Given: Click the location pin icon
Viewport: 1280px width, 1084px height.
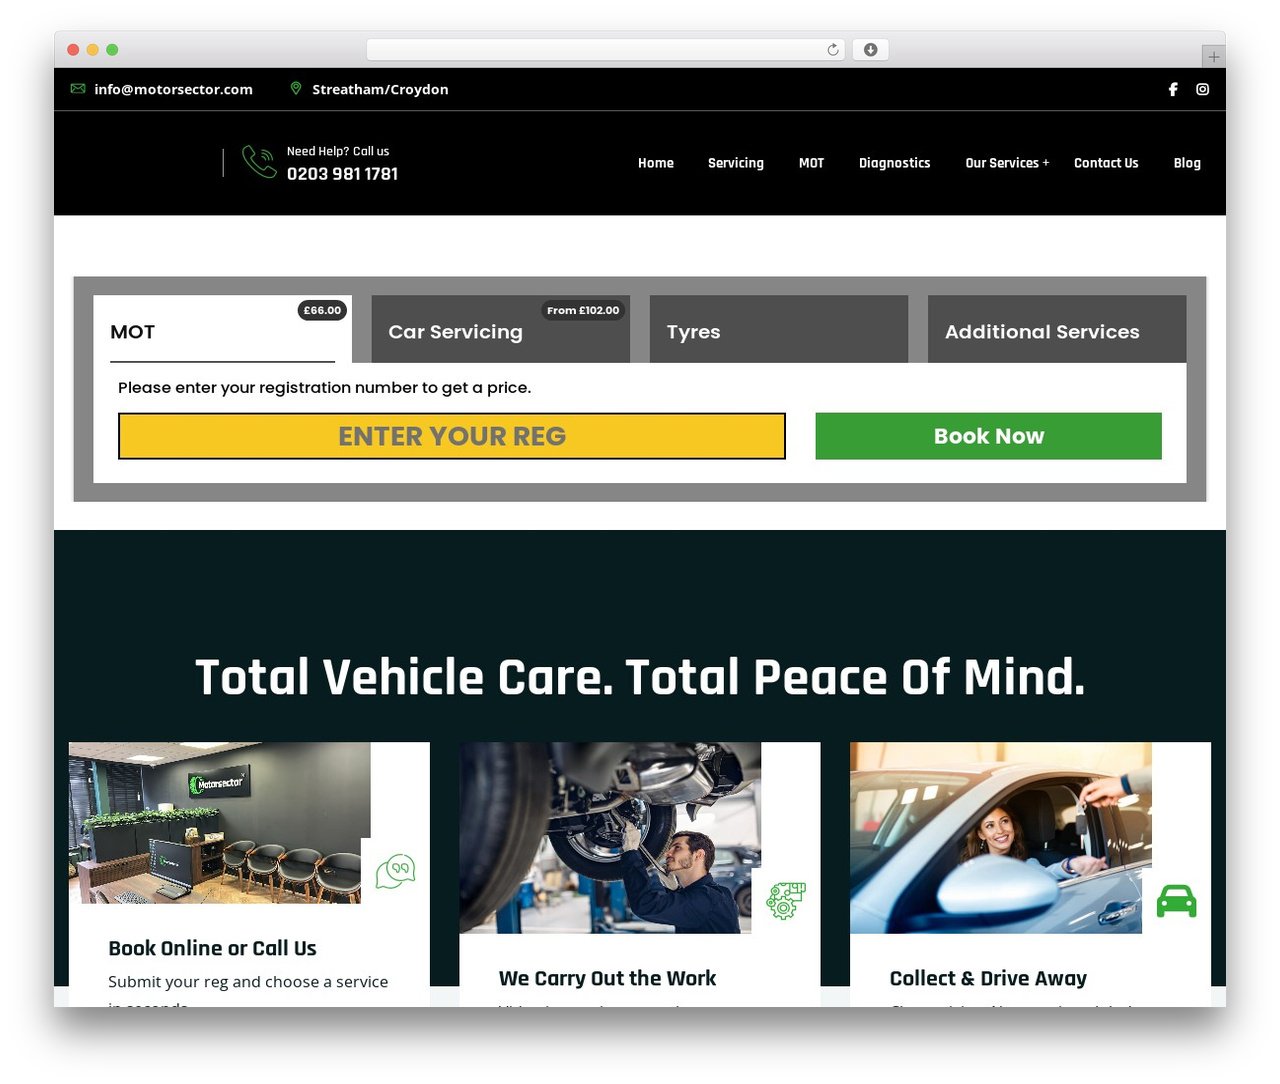Looking at the screenshot, I should (x=296, y=89).
